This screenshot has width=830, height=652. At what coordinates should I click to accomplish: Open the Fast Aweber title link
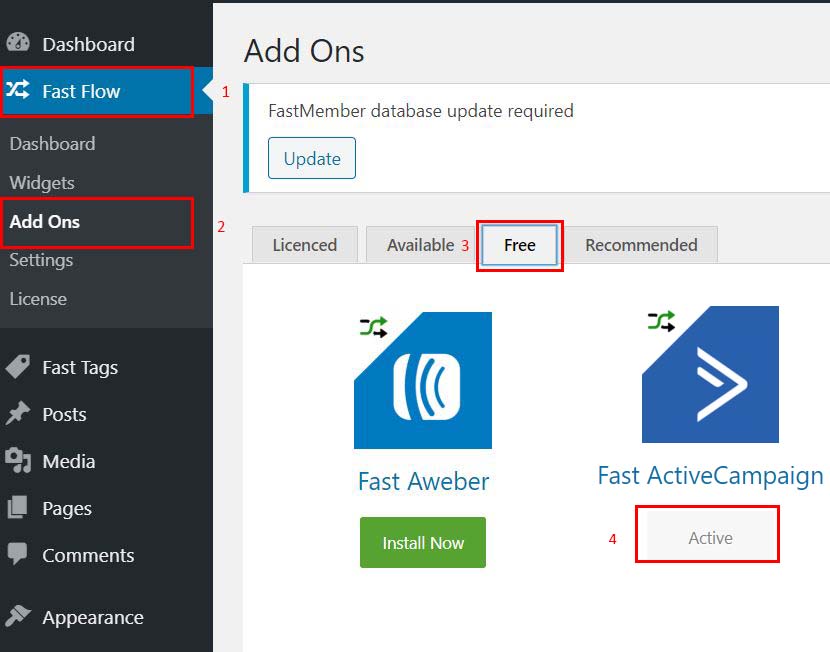(423, 481)
